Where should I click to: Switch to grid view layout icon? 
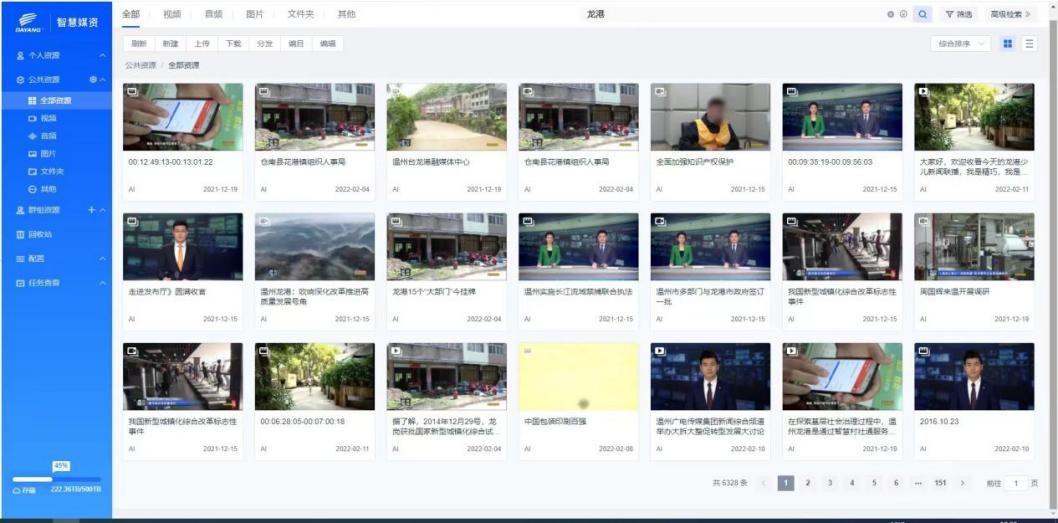(1007, 44)
